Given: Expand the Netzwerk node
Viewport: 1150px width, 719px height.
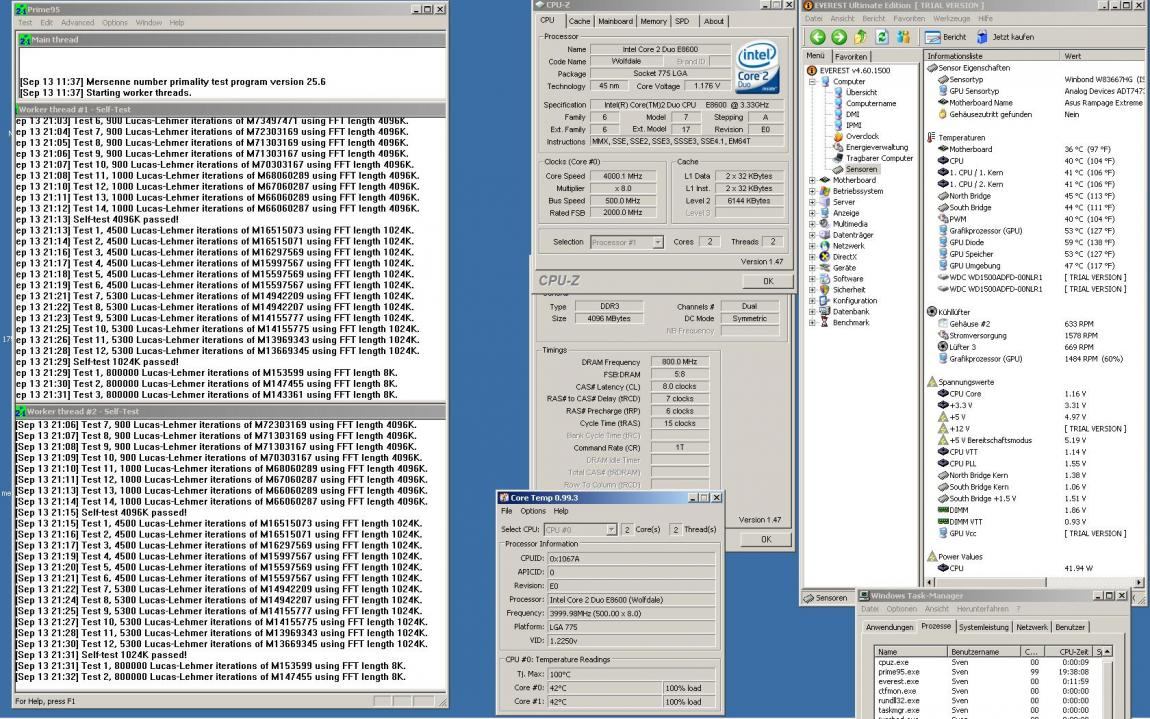Looking at the screenshot, I should (813, 246).
